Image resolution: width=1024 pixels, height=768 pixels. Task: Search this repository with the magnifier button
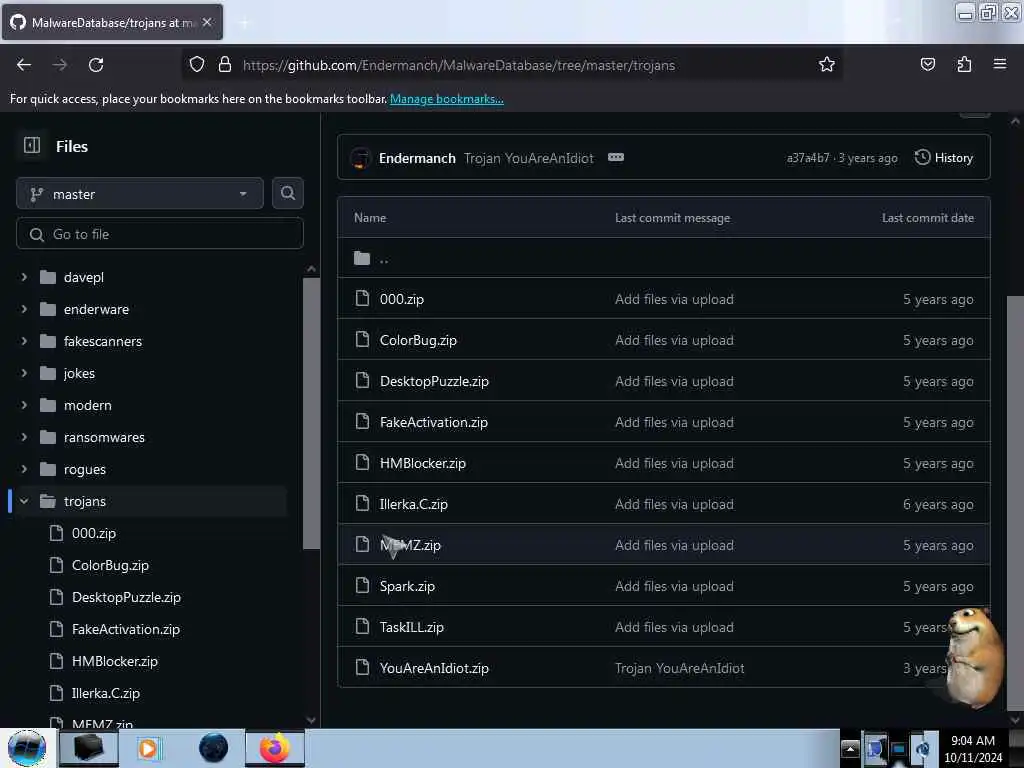(287, 193)
